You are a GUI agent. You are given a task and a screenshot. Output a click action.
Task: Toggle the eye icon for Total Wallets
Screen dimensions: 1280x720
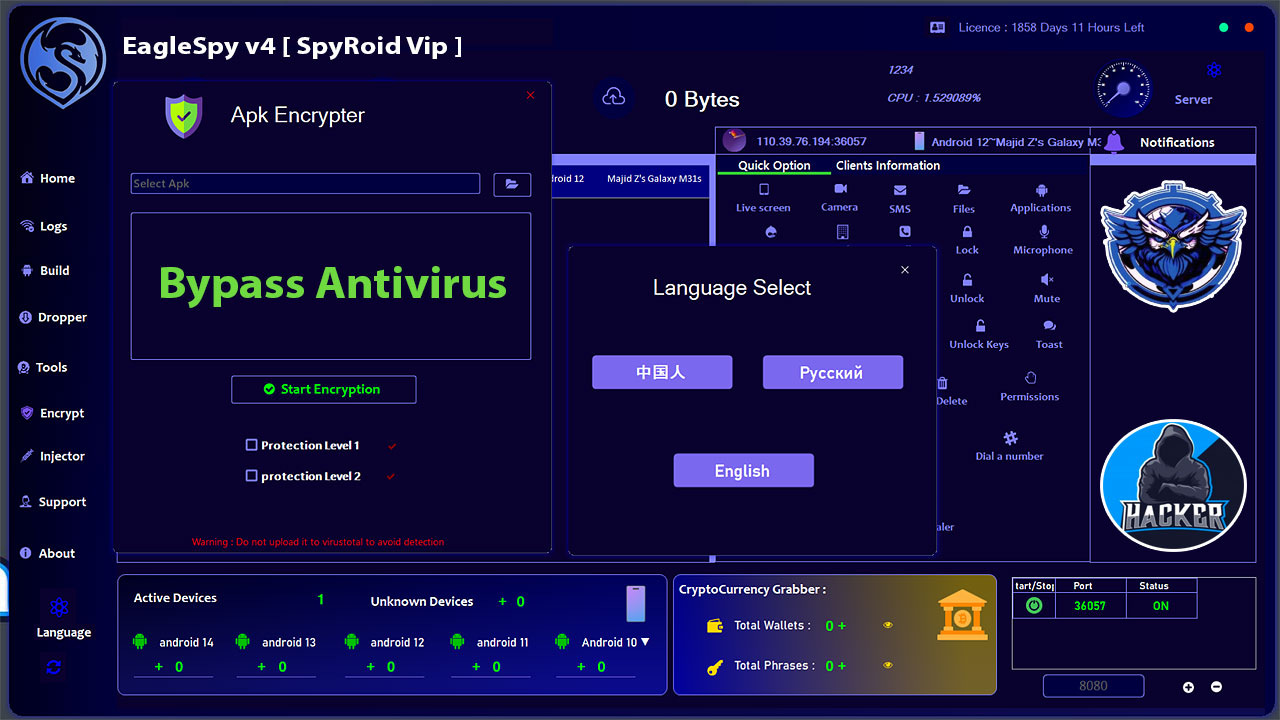tap(887, 625)
